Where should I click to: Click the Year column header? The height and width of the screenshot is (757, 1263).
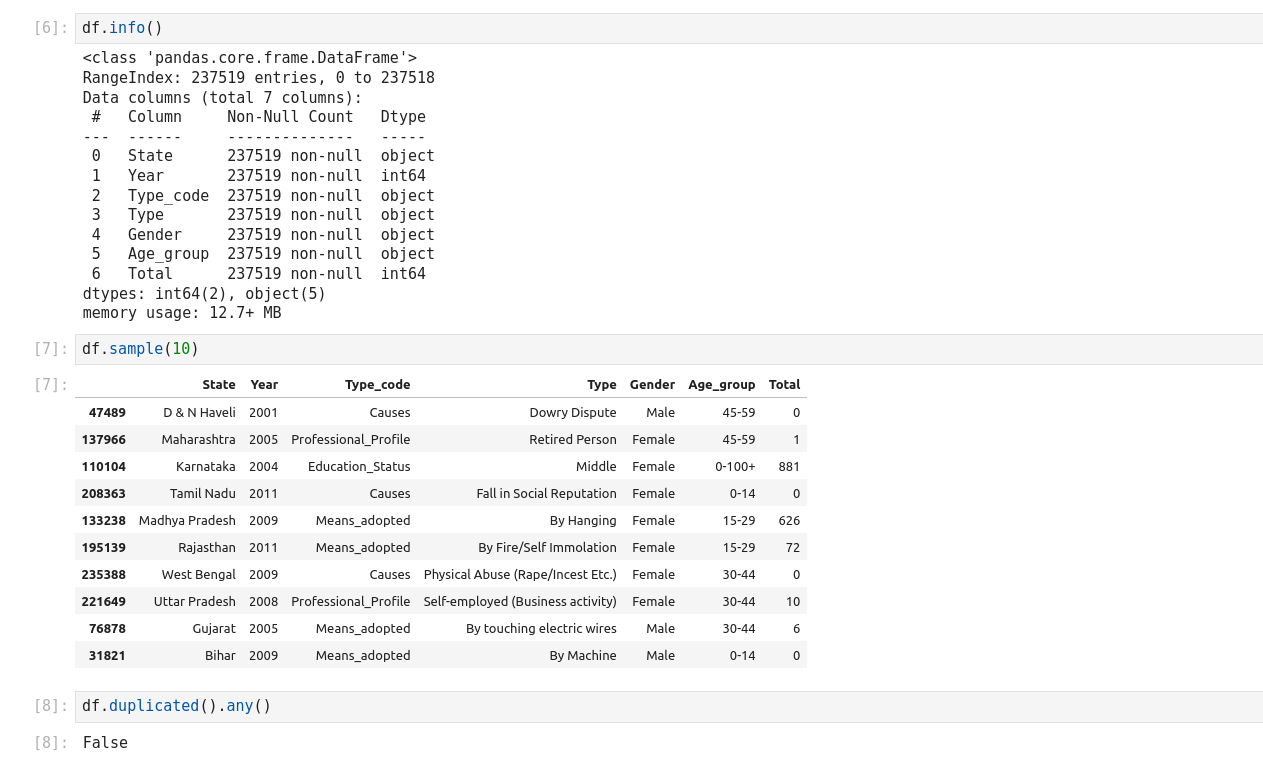point(264,384)
